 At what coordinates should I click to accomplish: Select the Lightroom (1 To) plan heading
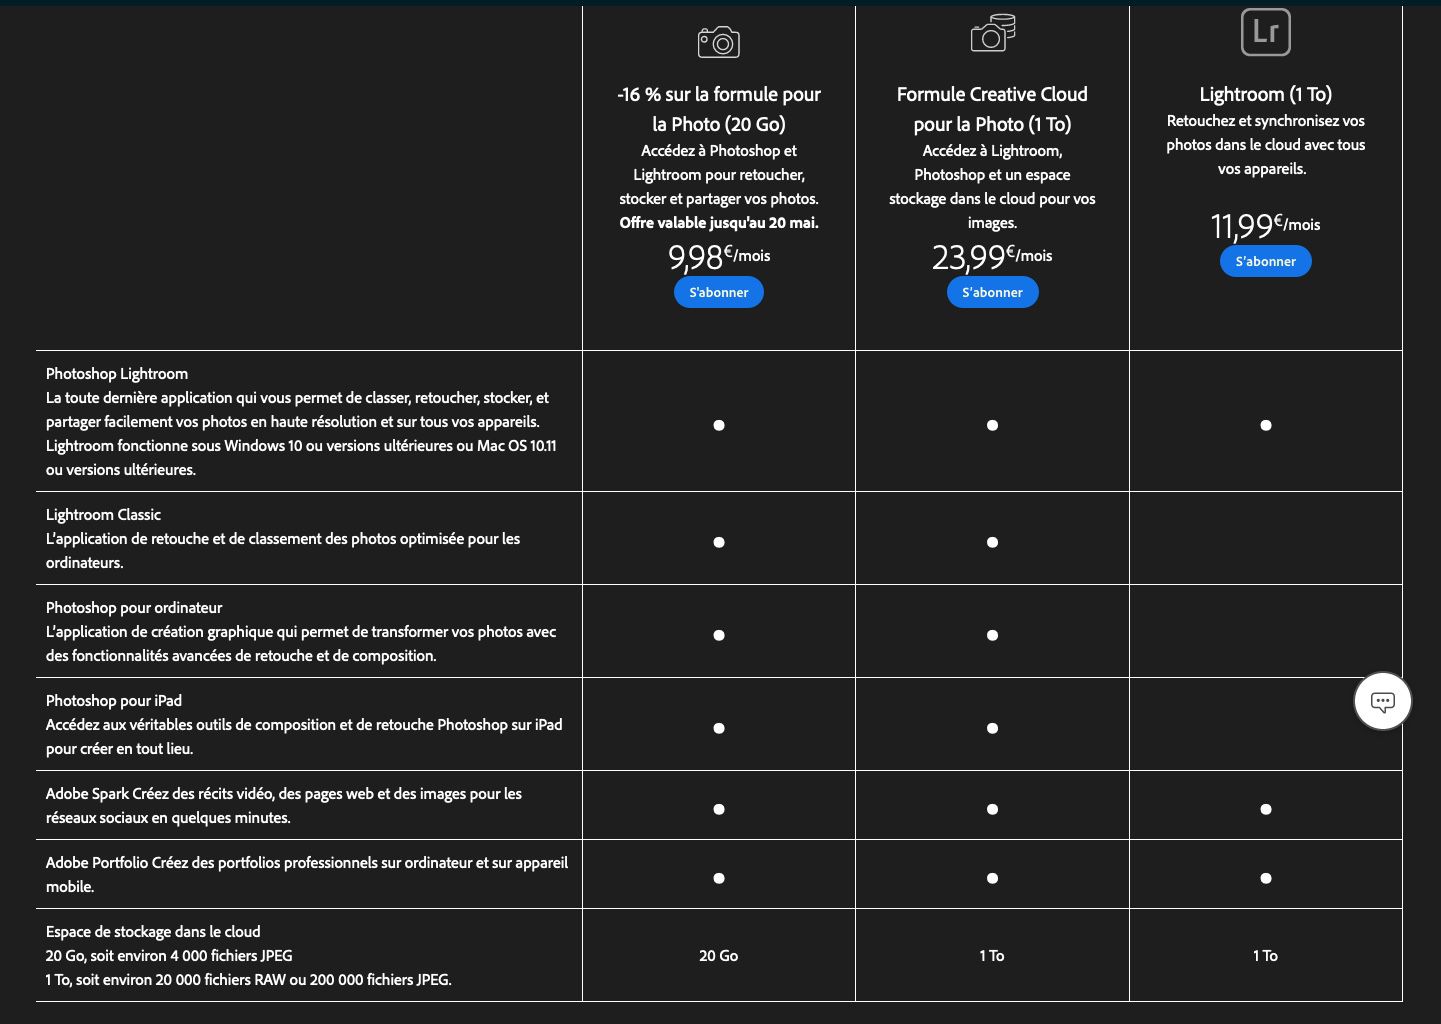tap(1265, 94)
